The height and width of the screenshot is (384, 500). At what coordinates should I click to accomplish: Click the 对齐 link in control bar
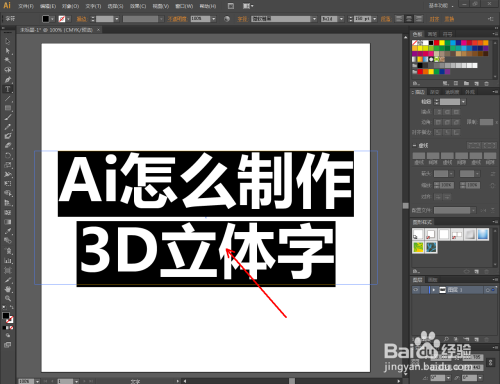434,19
